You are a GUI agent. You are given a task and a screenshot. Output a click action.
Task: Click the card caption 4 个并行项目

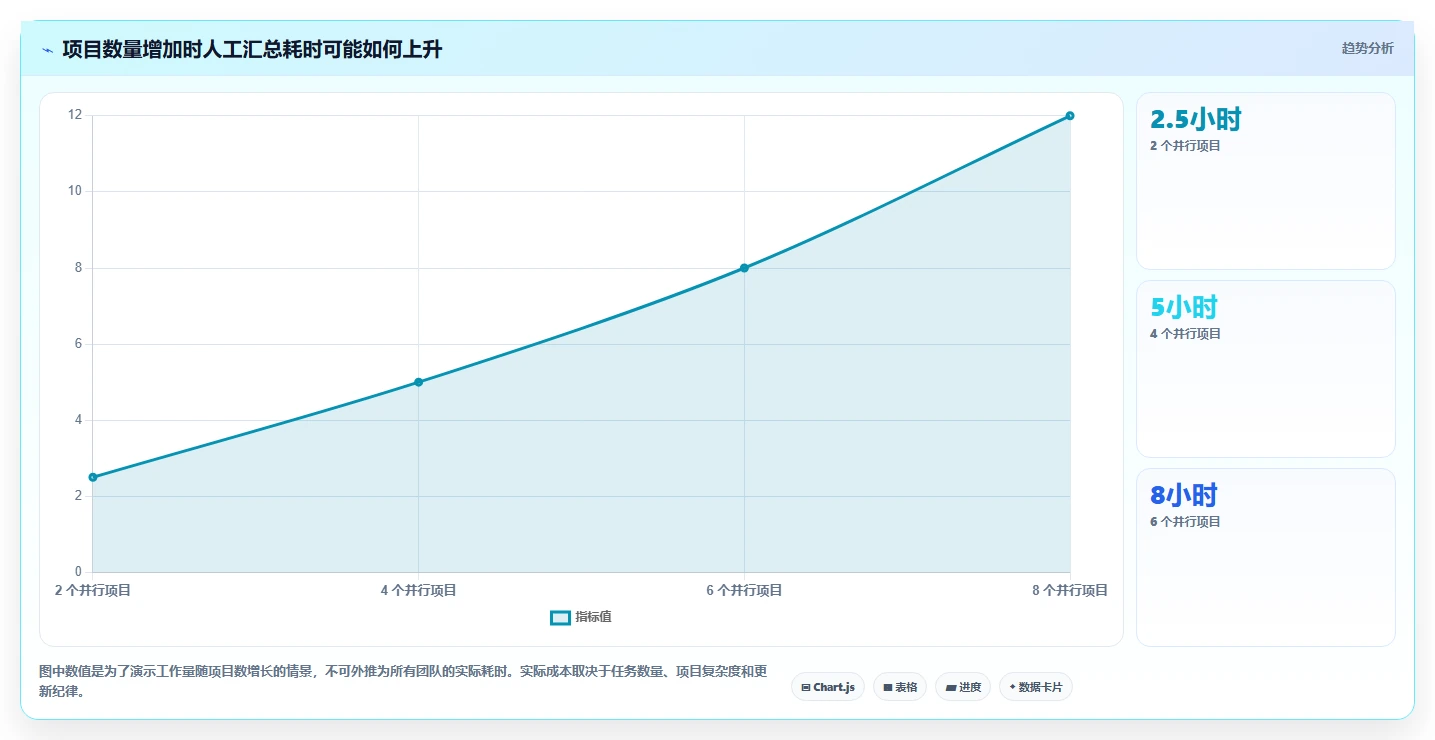pos(1185,334)
